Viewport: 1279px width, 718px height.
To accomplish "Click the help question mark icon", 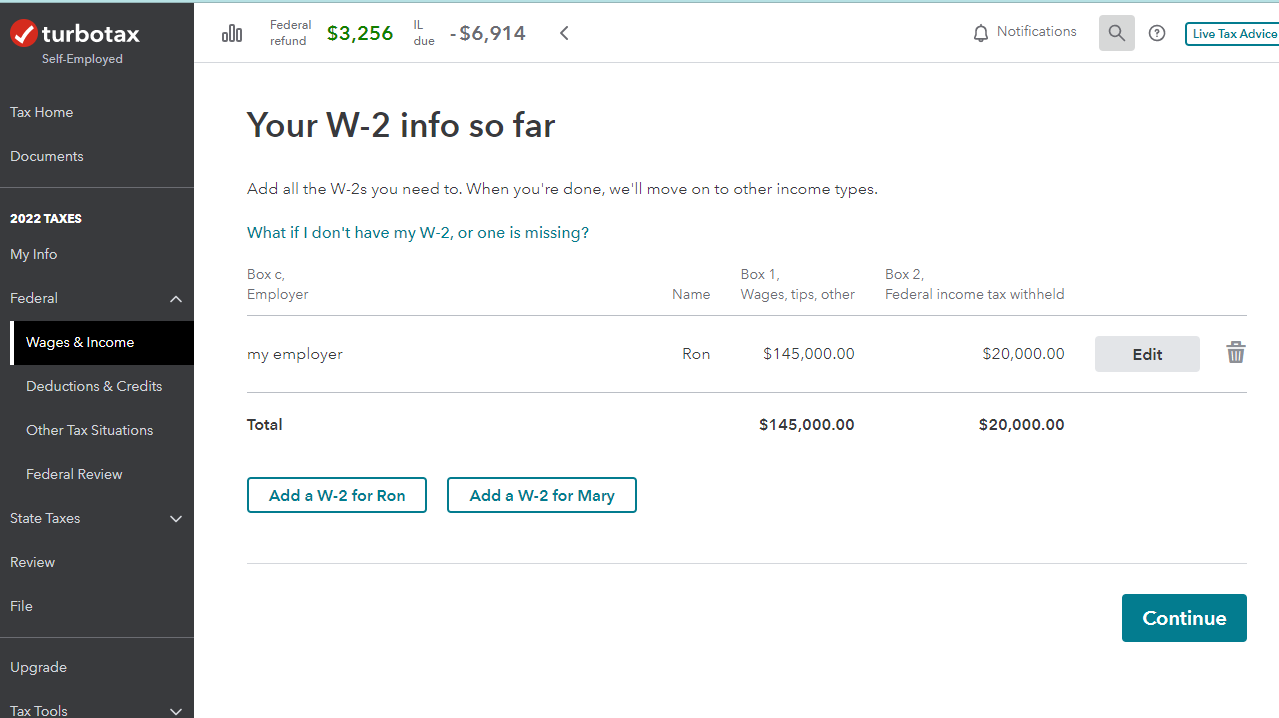I will click(x=1157, y=33).
